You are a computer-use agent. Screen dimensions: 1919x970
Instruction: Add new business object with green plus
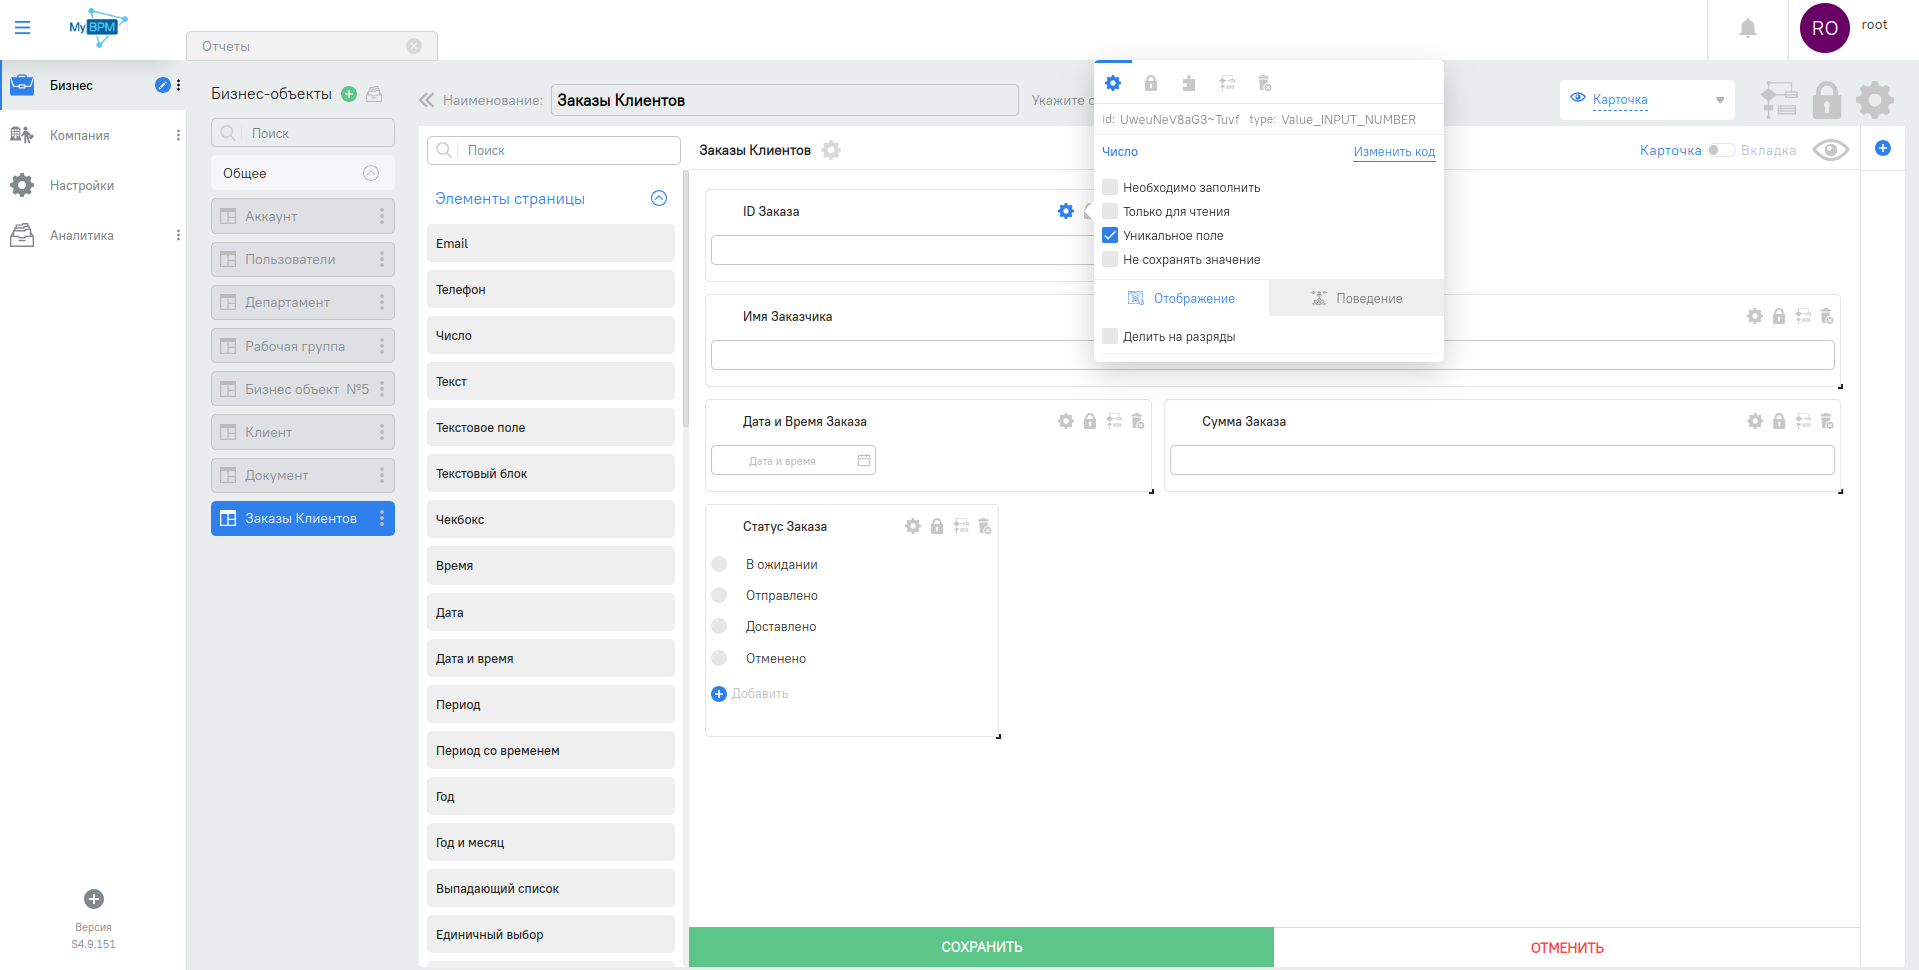(x=349, y=94)
